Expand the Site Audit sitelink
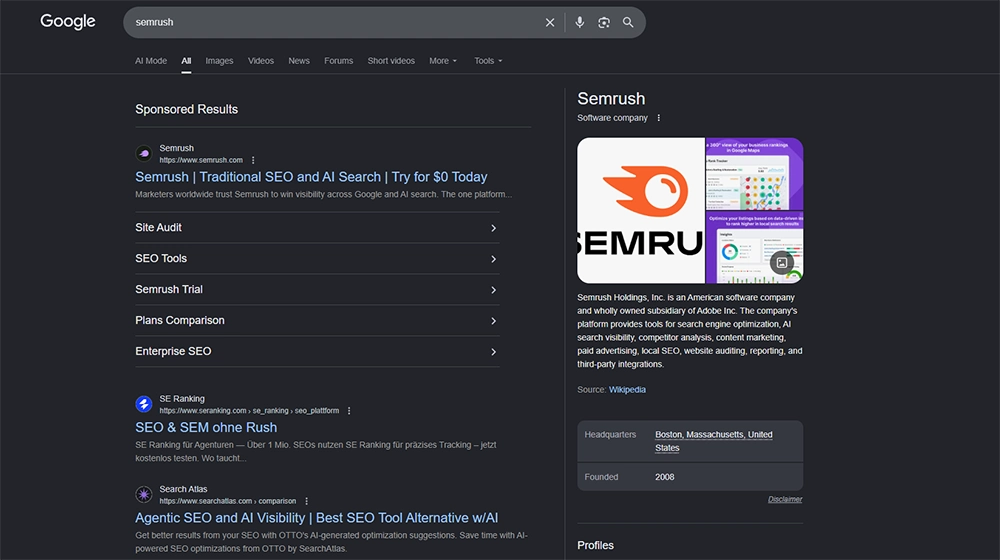The width and height of the screenshot is (1000, 560). (317, 228)
